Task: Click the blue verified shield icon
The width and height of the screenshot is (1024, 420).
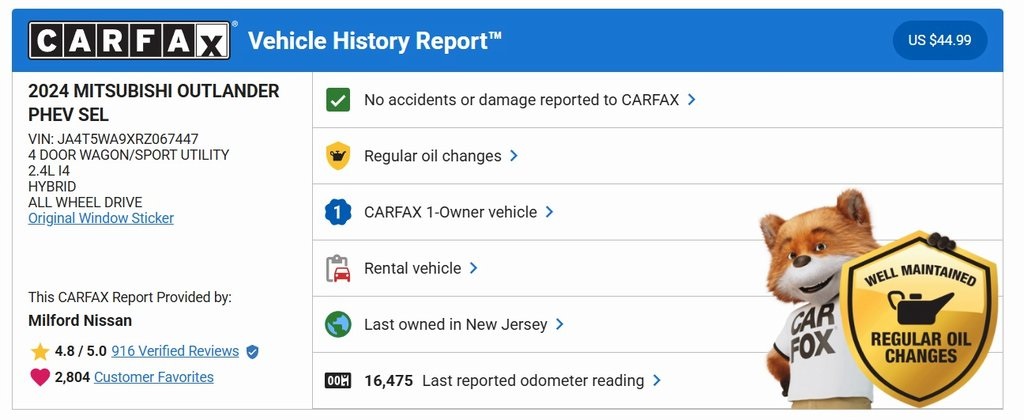Action: coord(252,352)
